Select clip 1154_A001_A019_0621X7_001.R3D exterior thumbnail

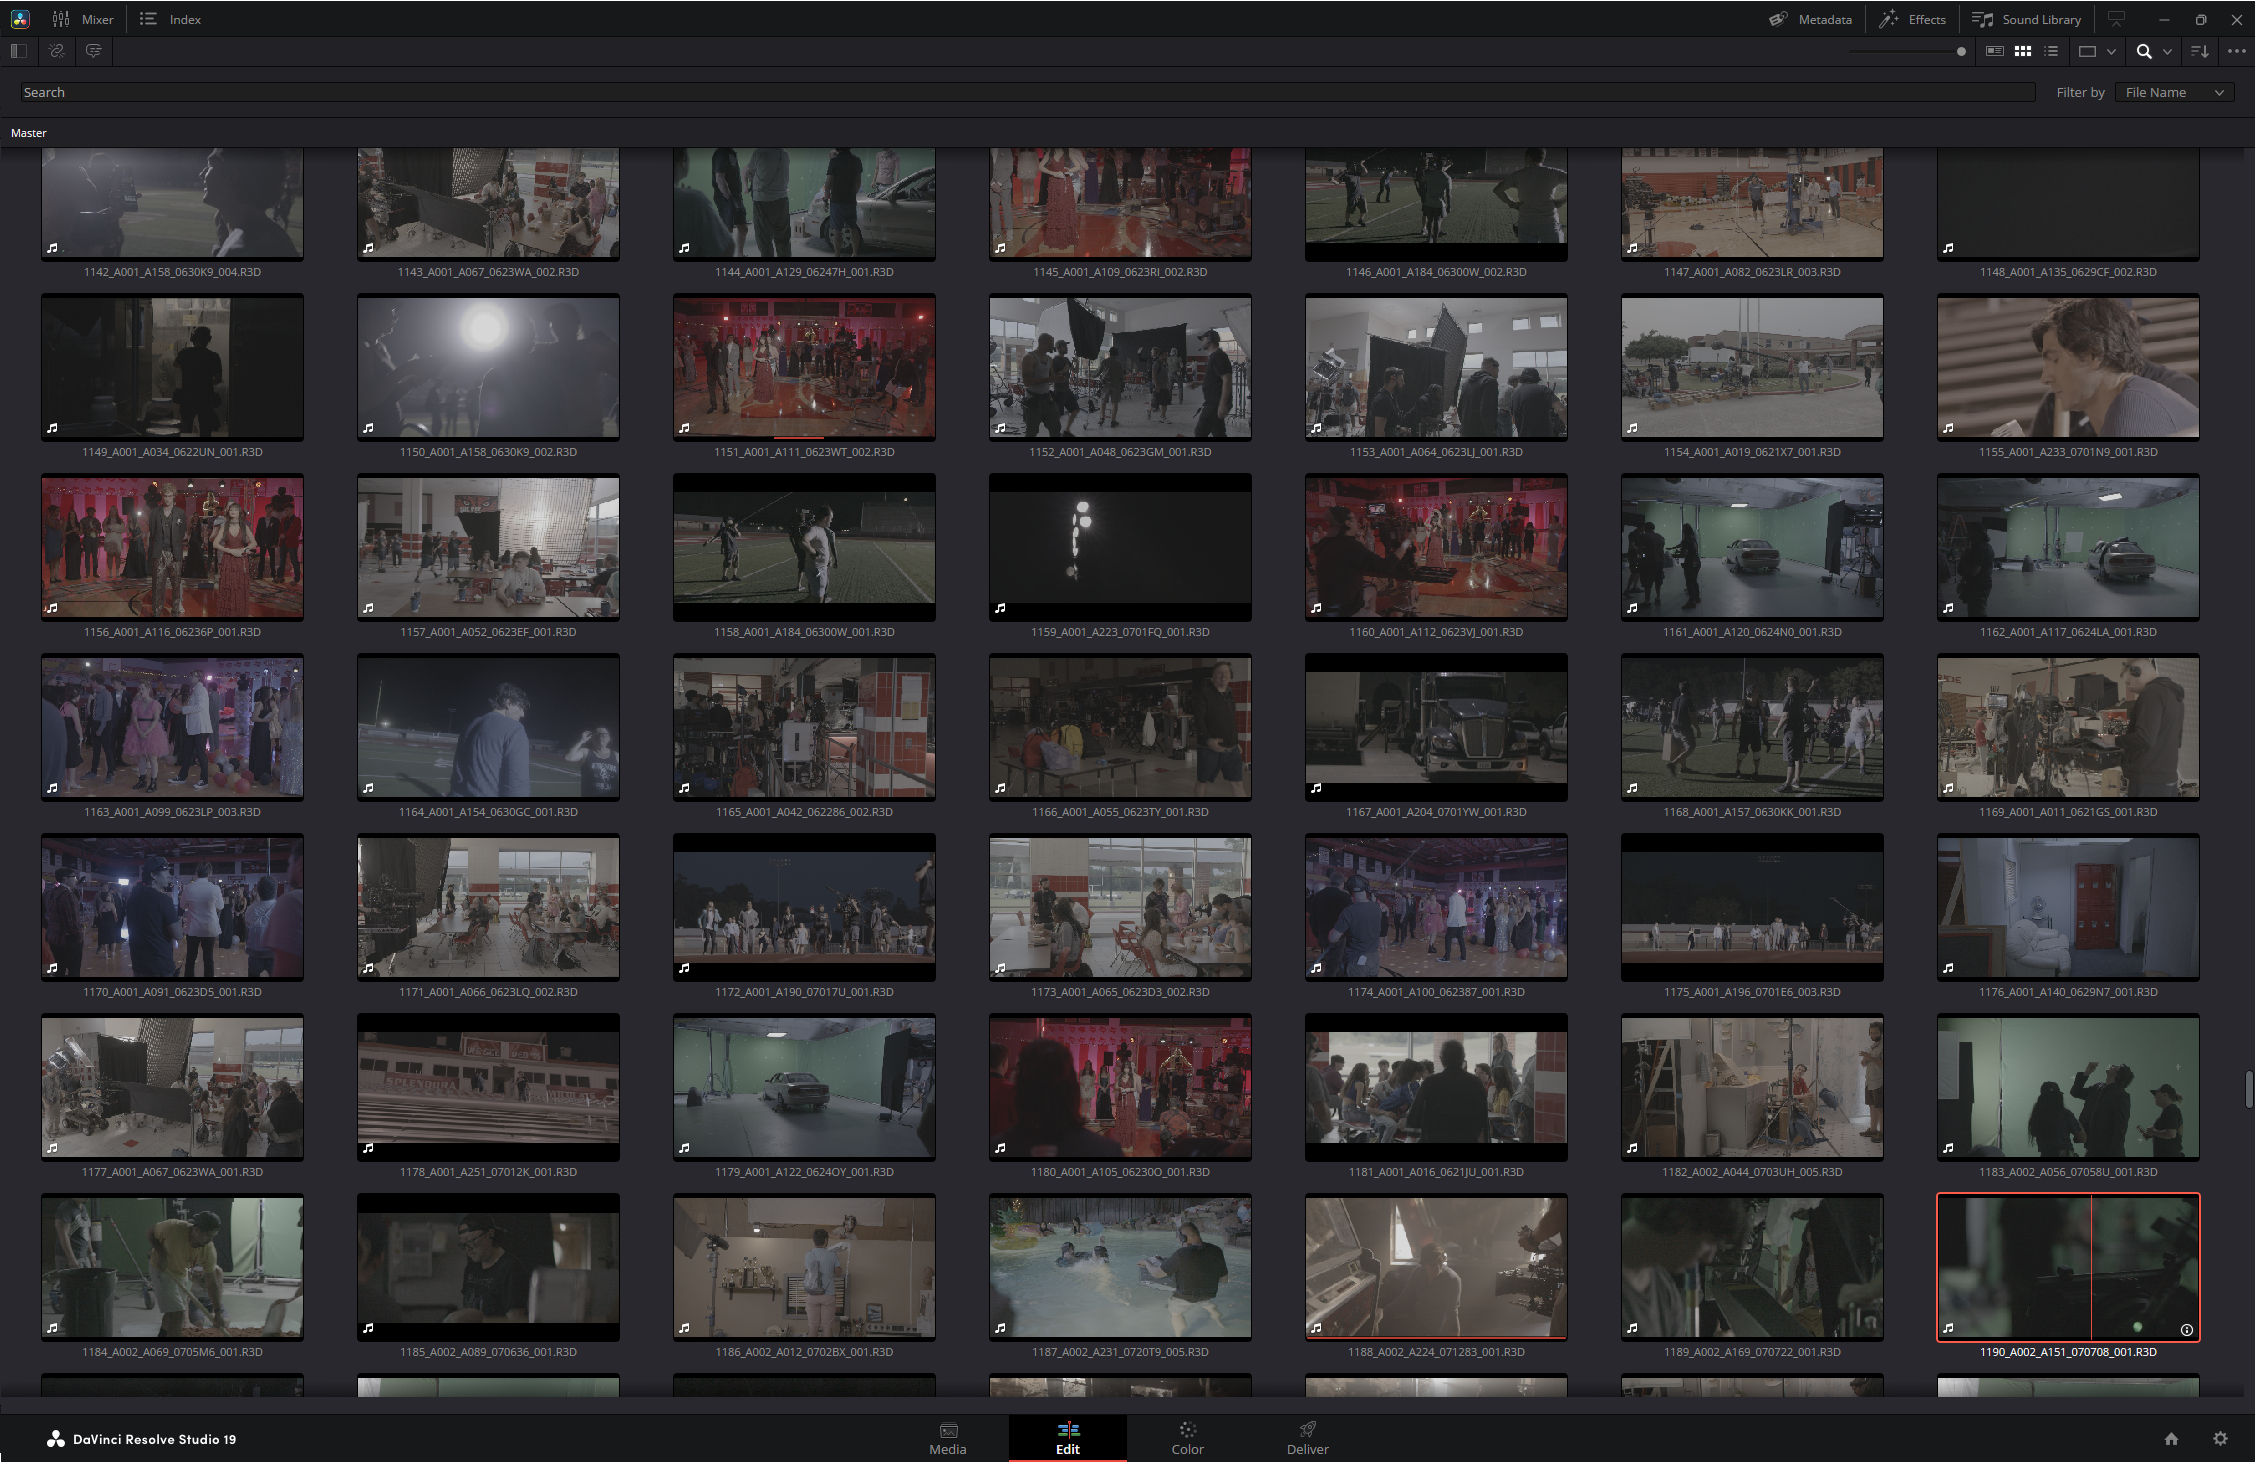pyautogui.click(x=1752, y=367)
